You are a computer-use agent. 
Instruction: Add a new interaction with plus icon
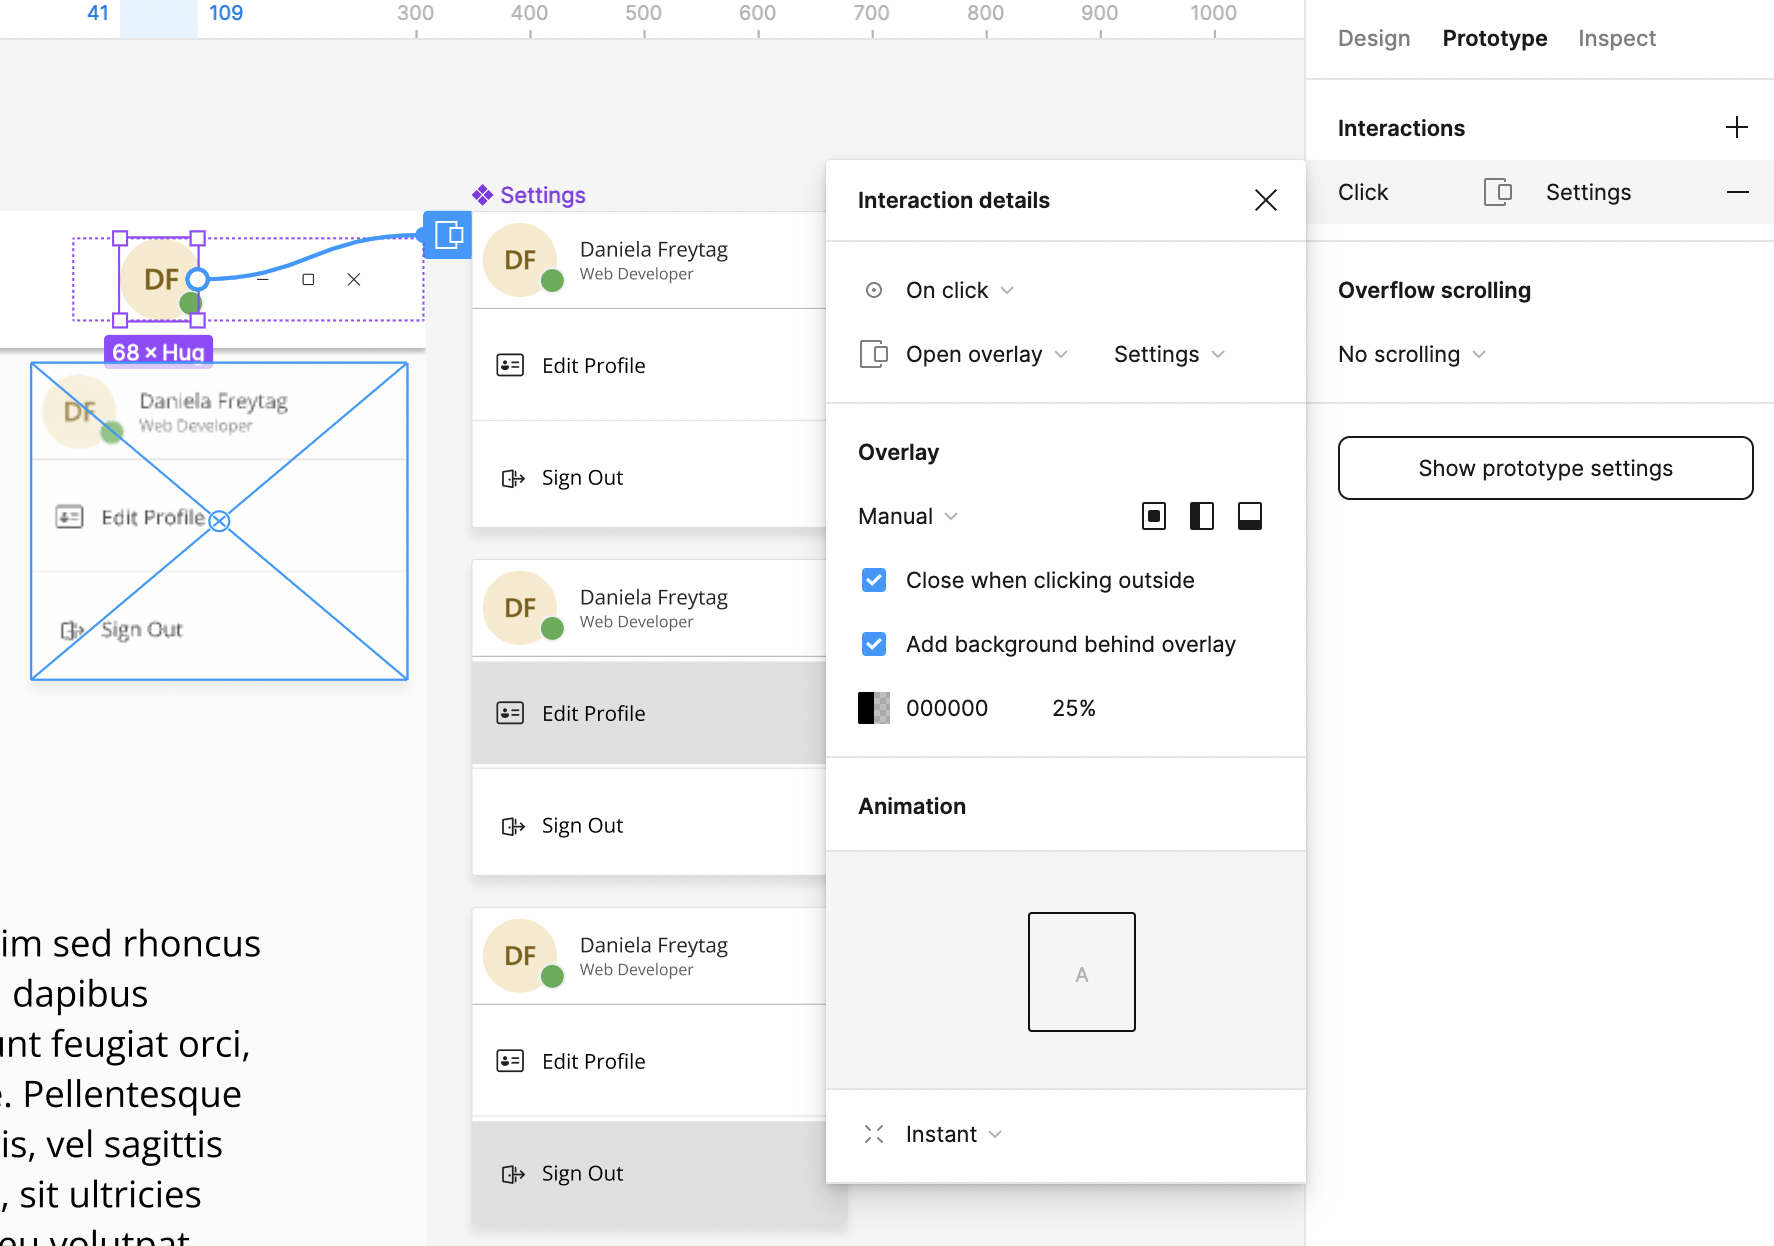pos(1737,127)
